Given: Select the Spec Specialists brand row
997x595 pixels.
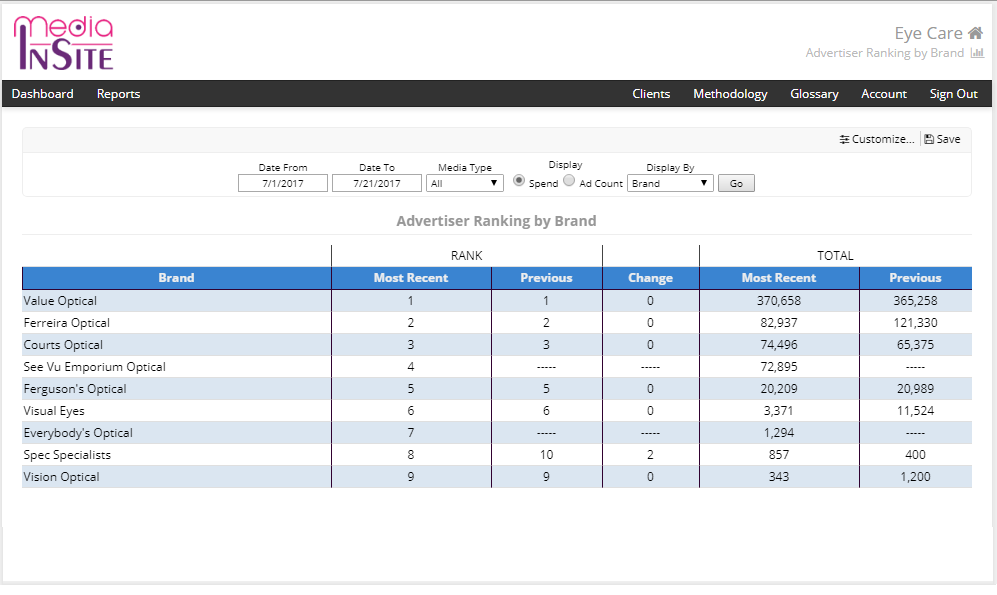Looking at the screenshot, I should [497, 455].
